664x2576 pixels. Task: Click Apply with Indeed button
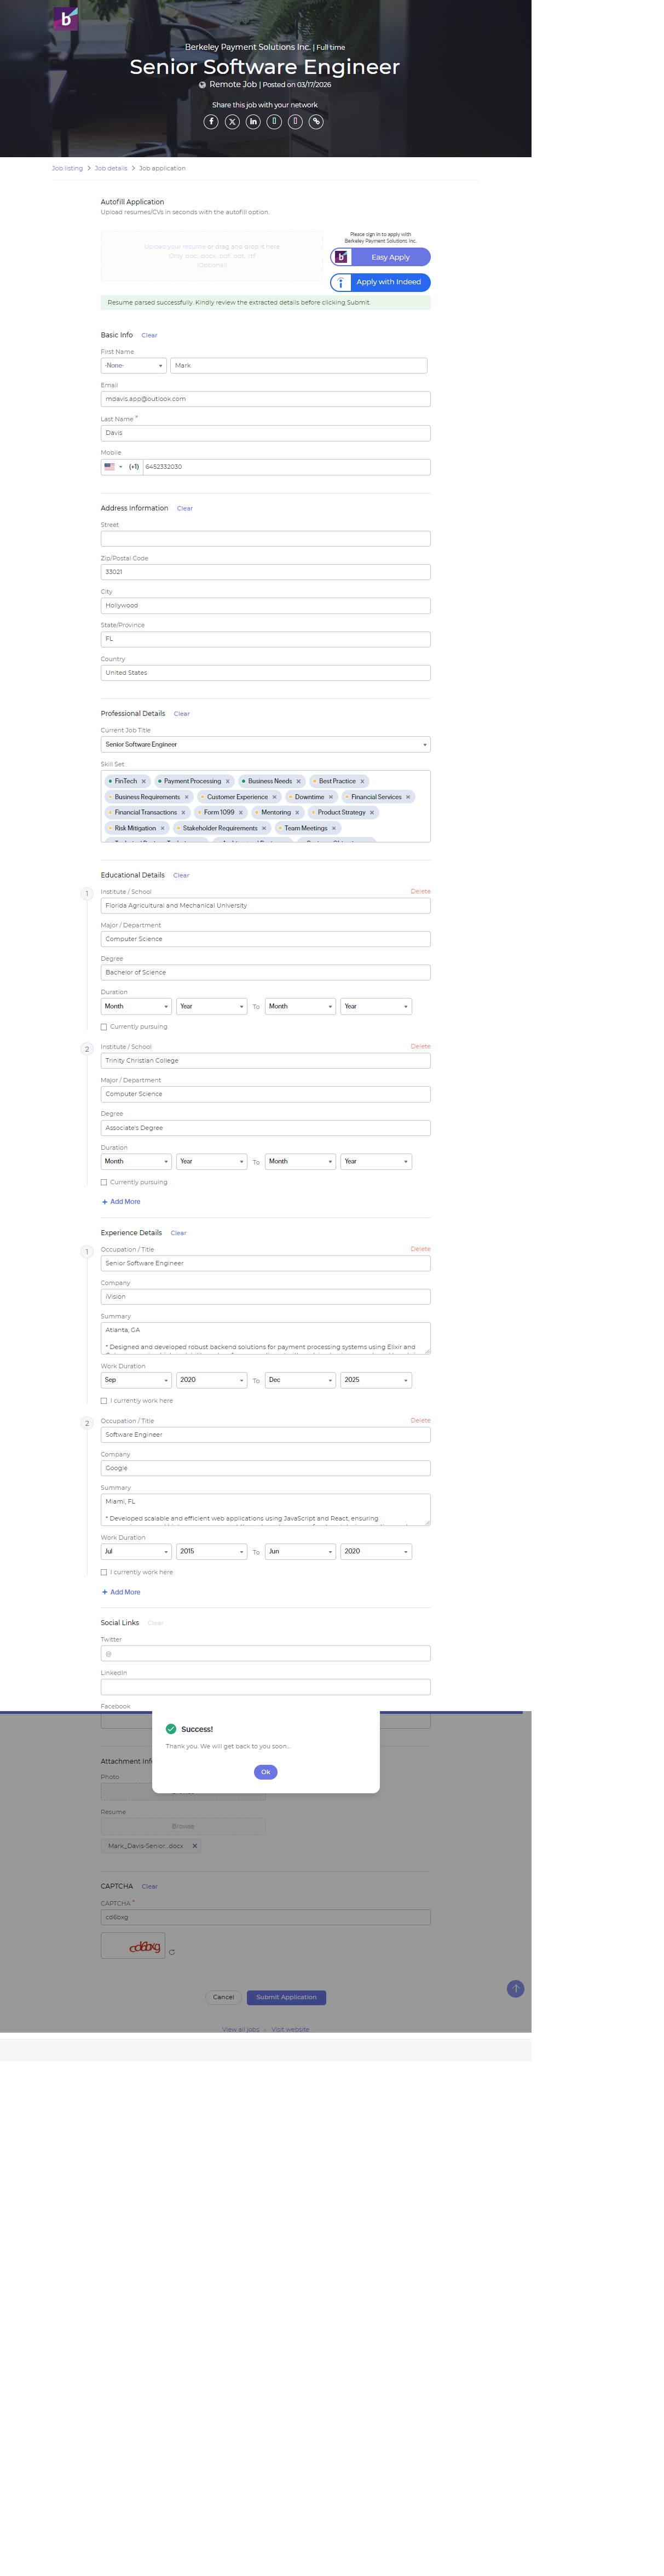pos(380,283)
